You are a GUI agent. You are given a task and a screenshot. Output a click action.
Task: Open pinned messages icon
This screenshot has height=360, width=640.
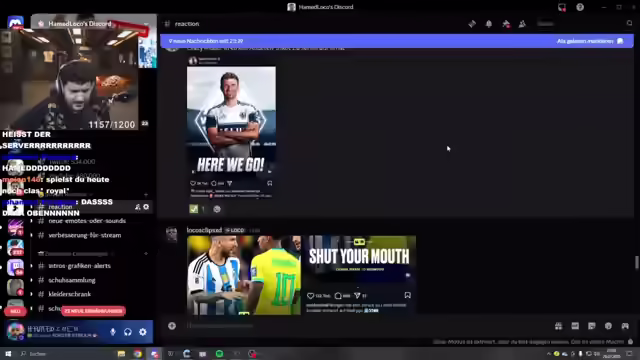(x=506, y=24)
